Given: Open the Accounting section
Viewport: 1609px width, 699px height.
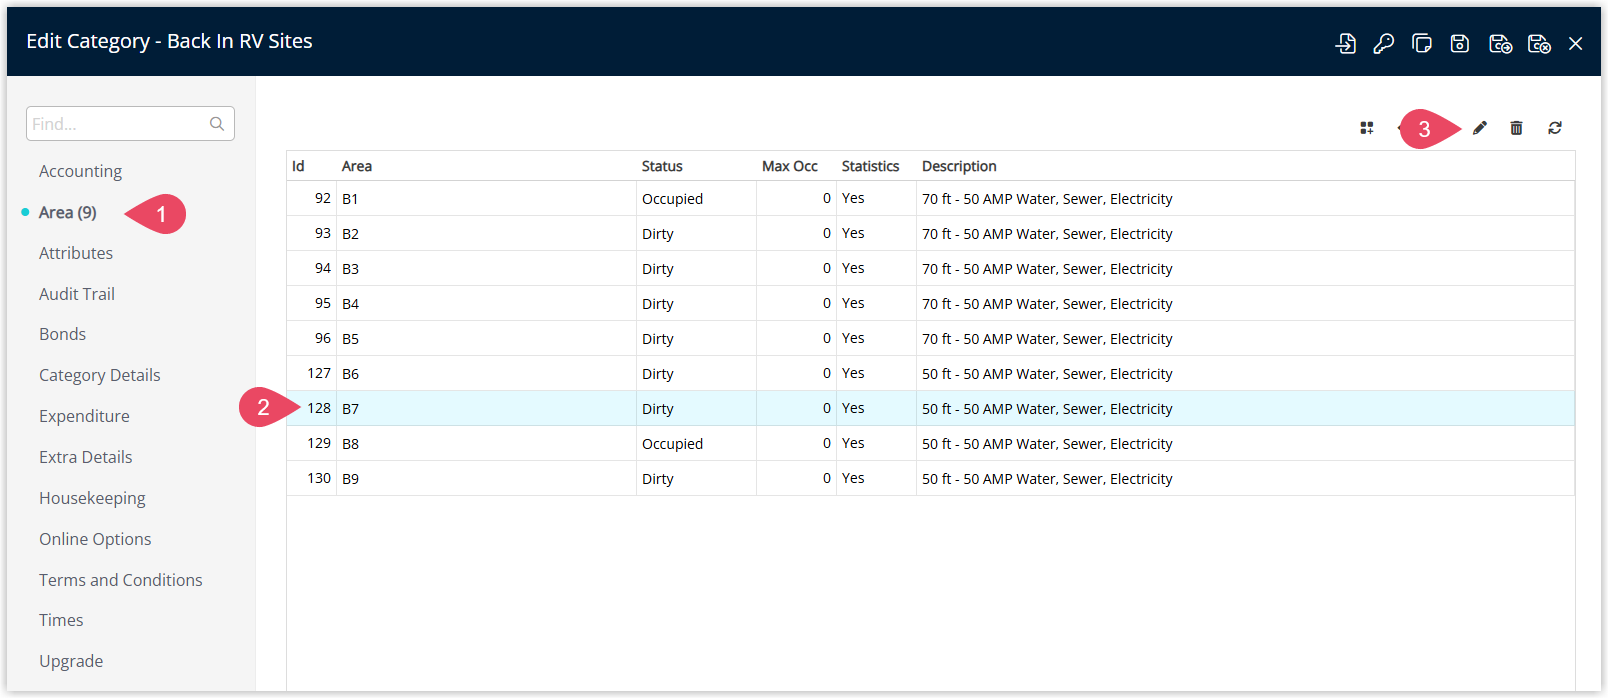Looking at the screenshot, I should tap(80, 171).
